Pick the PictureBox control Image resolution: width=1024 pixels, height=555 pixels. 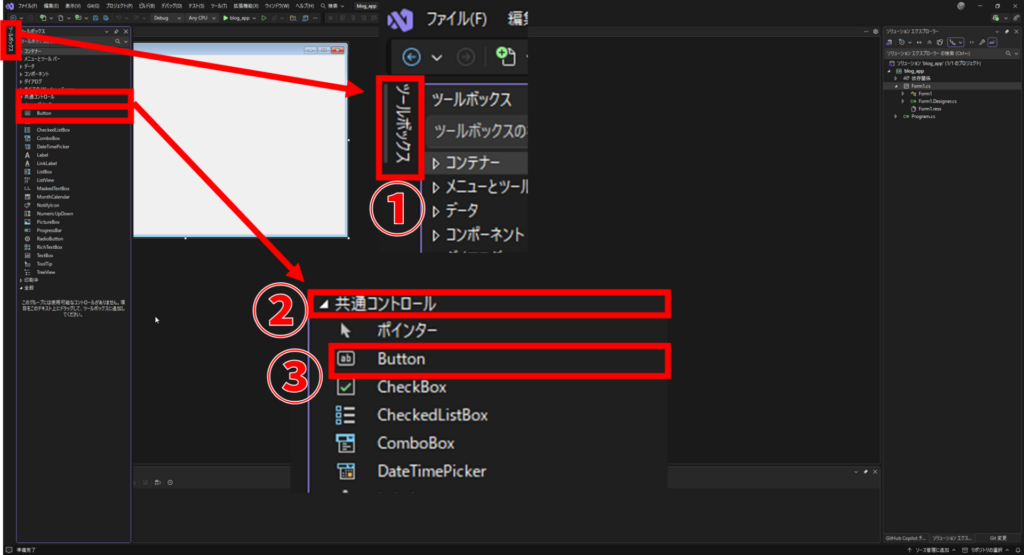pos(48,222)
